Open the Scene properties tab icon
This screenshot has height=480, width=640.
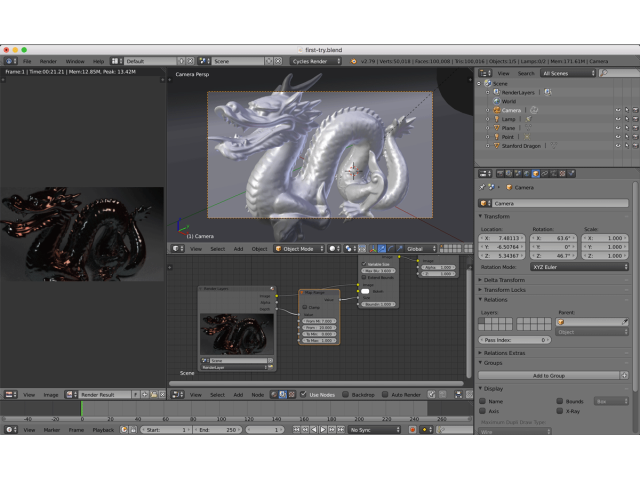coord(518,173)
